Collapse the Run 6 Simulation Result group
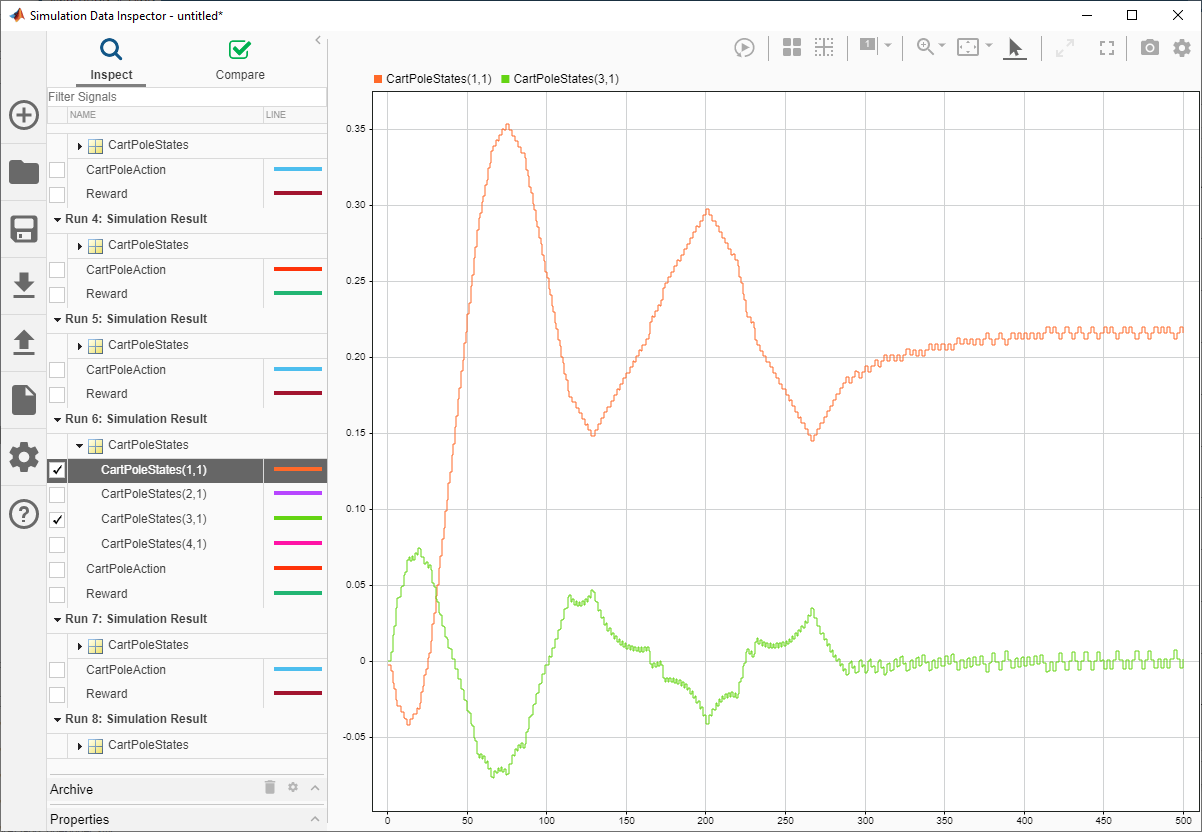 click(57, 418)
